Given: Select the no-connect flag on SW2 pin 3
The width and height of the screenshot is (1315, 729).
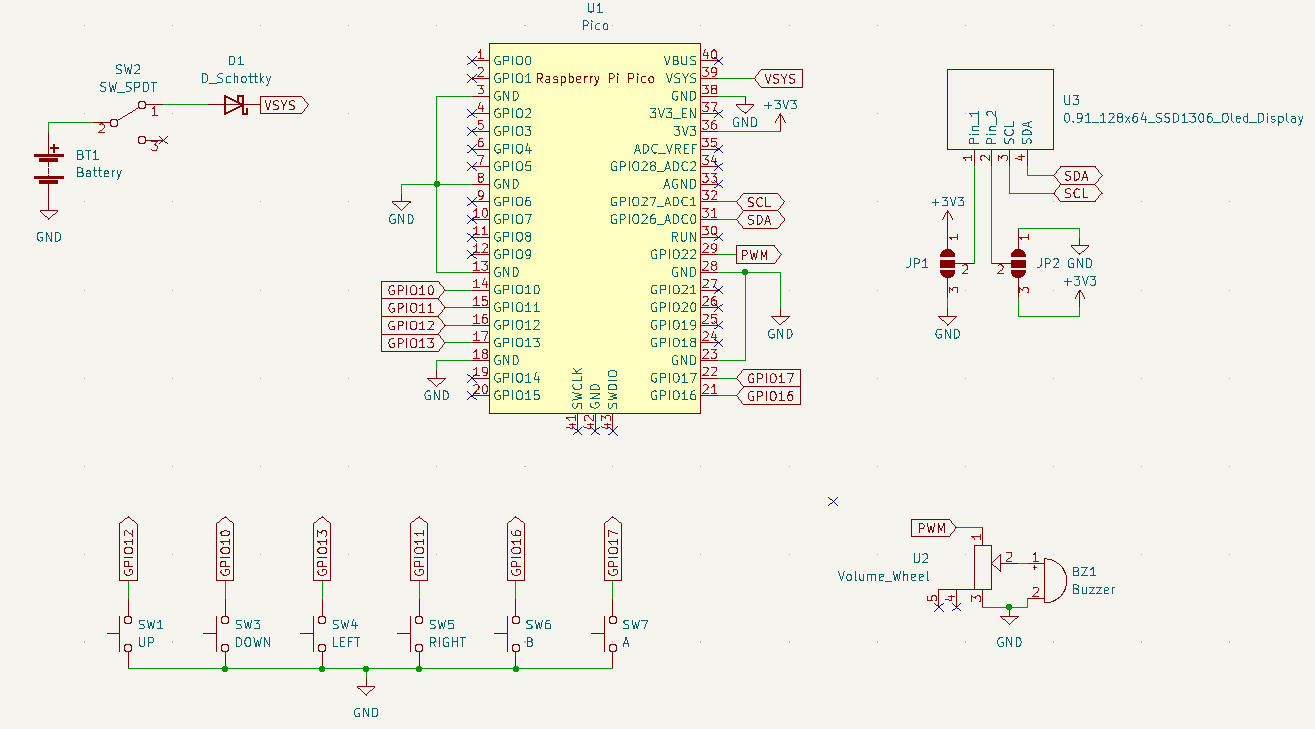Looking at the screenshot, I should (x=165, y=141).
